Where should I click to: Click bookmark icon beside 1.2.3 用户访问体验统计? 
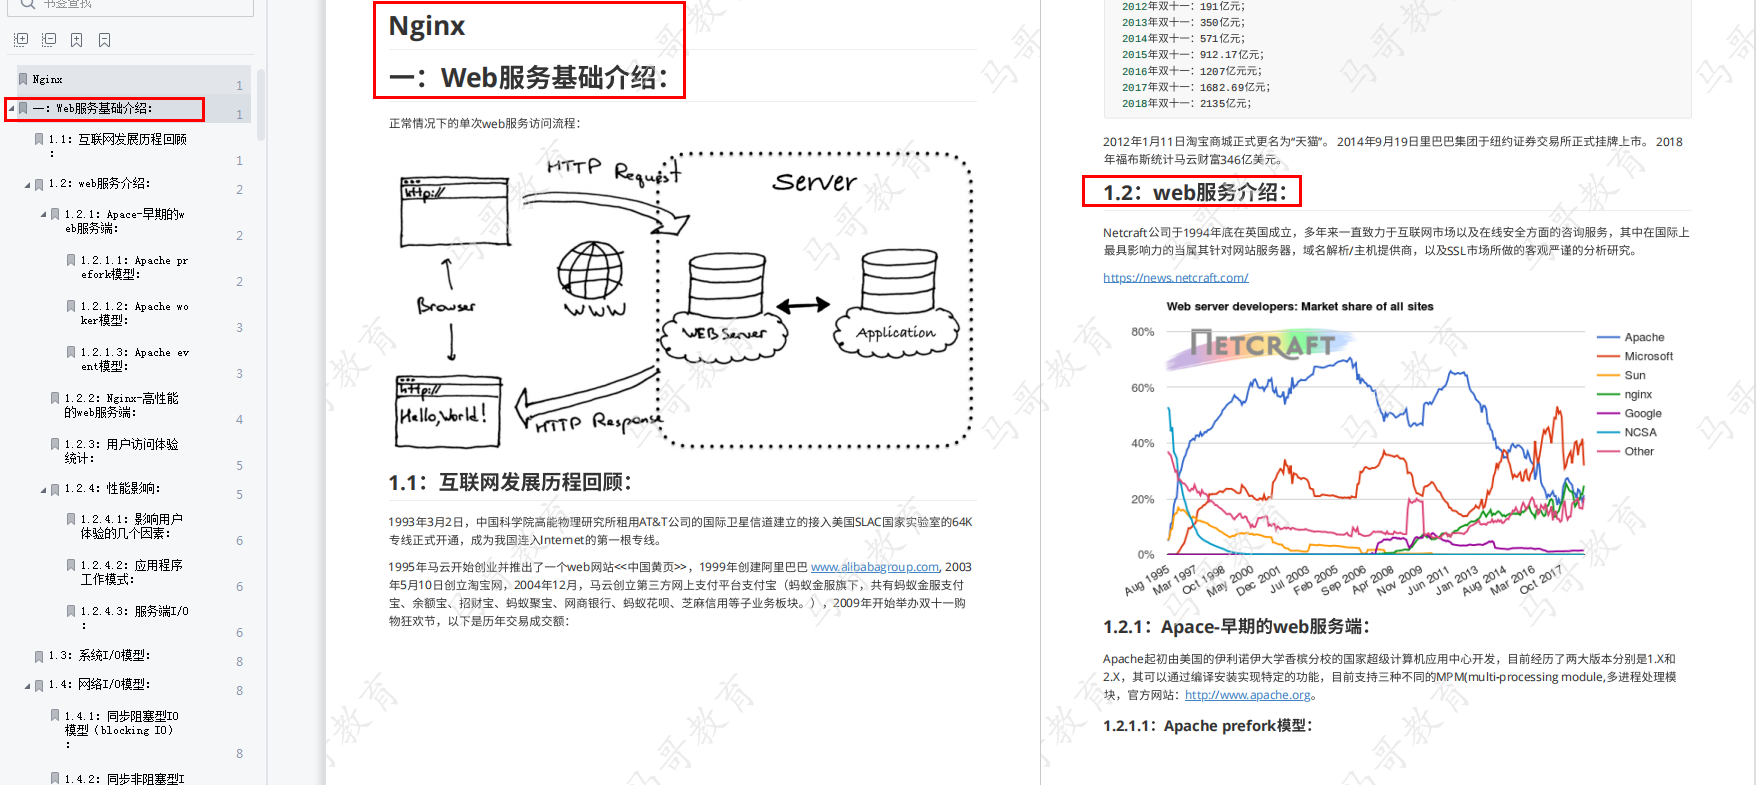pos(55,444)
